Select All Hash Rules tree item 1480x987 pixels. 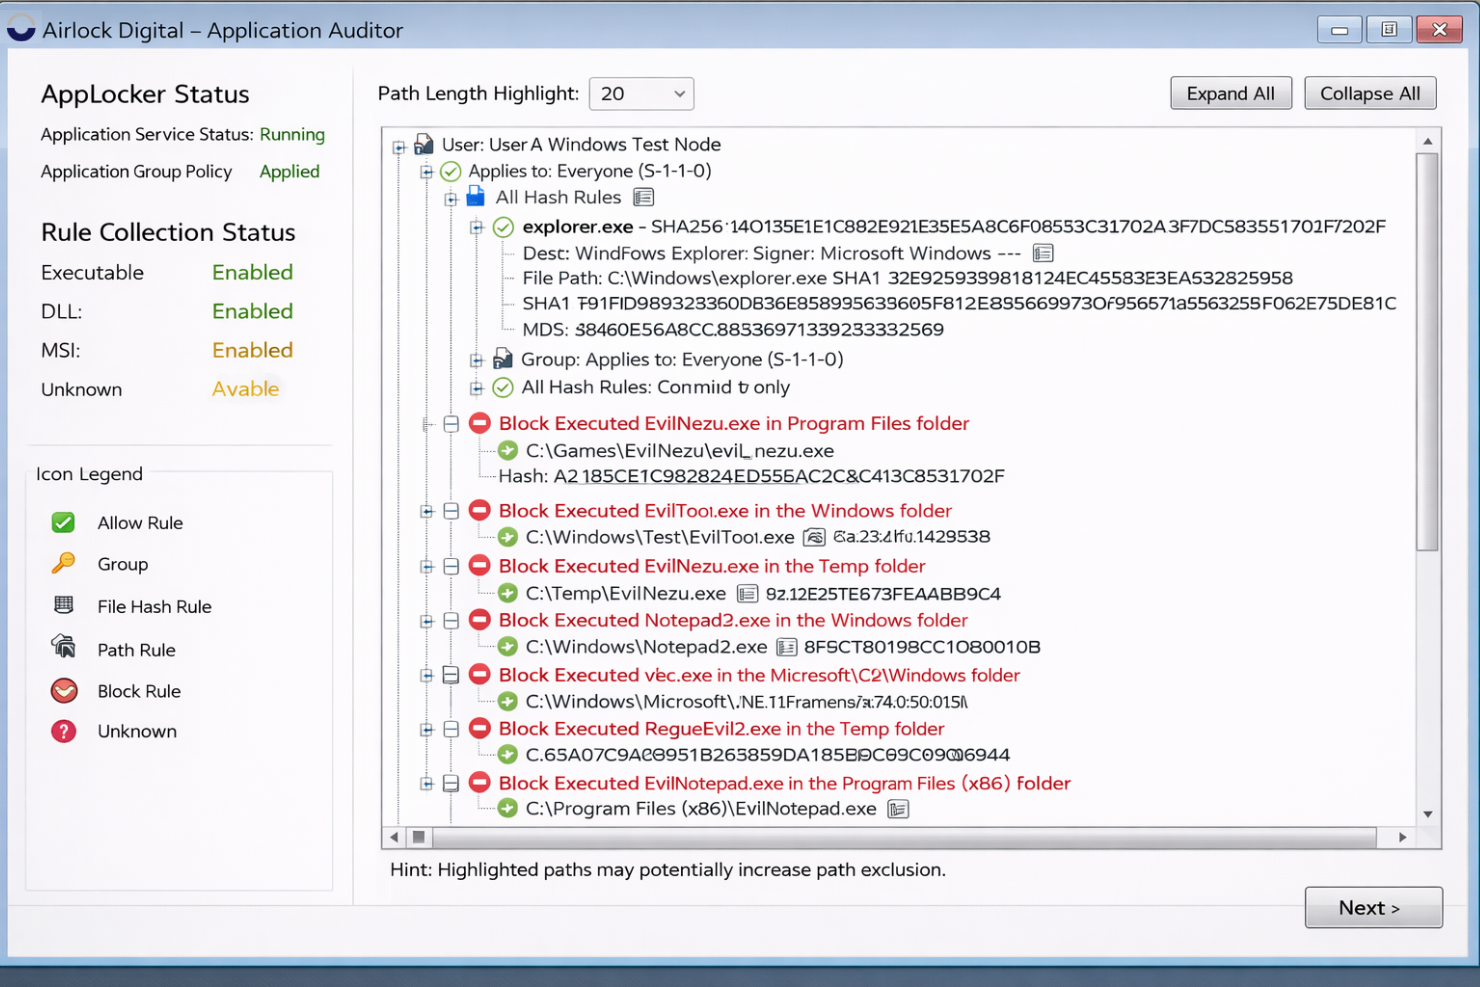pyautogui.click(x=558, y=198)
